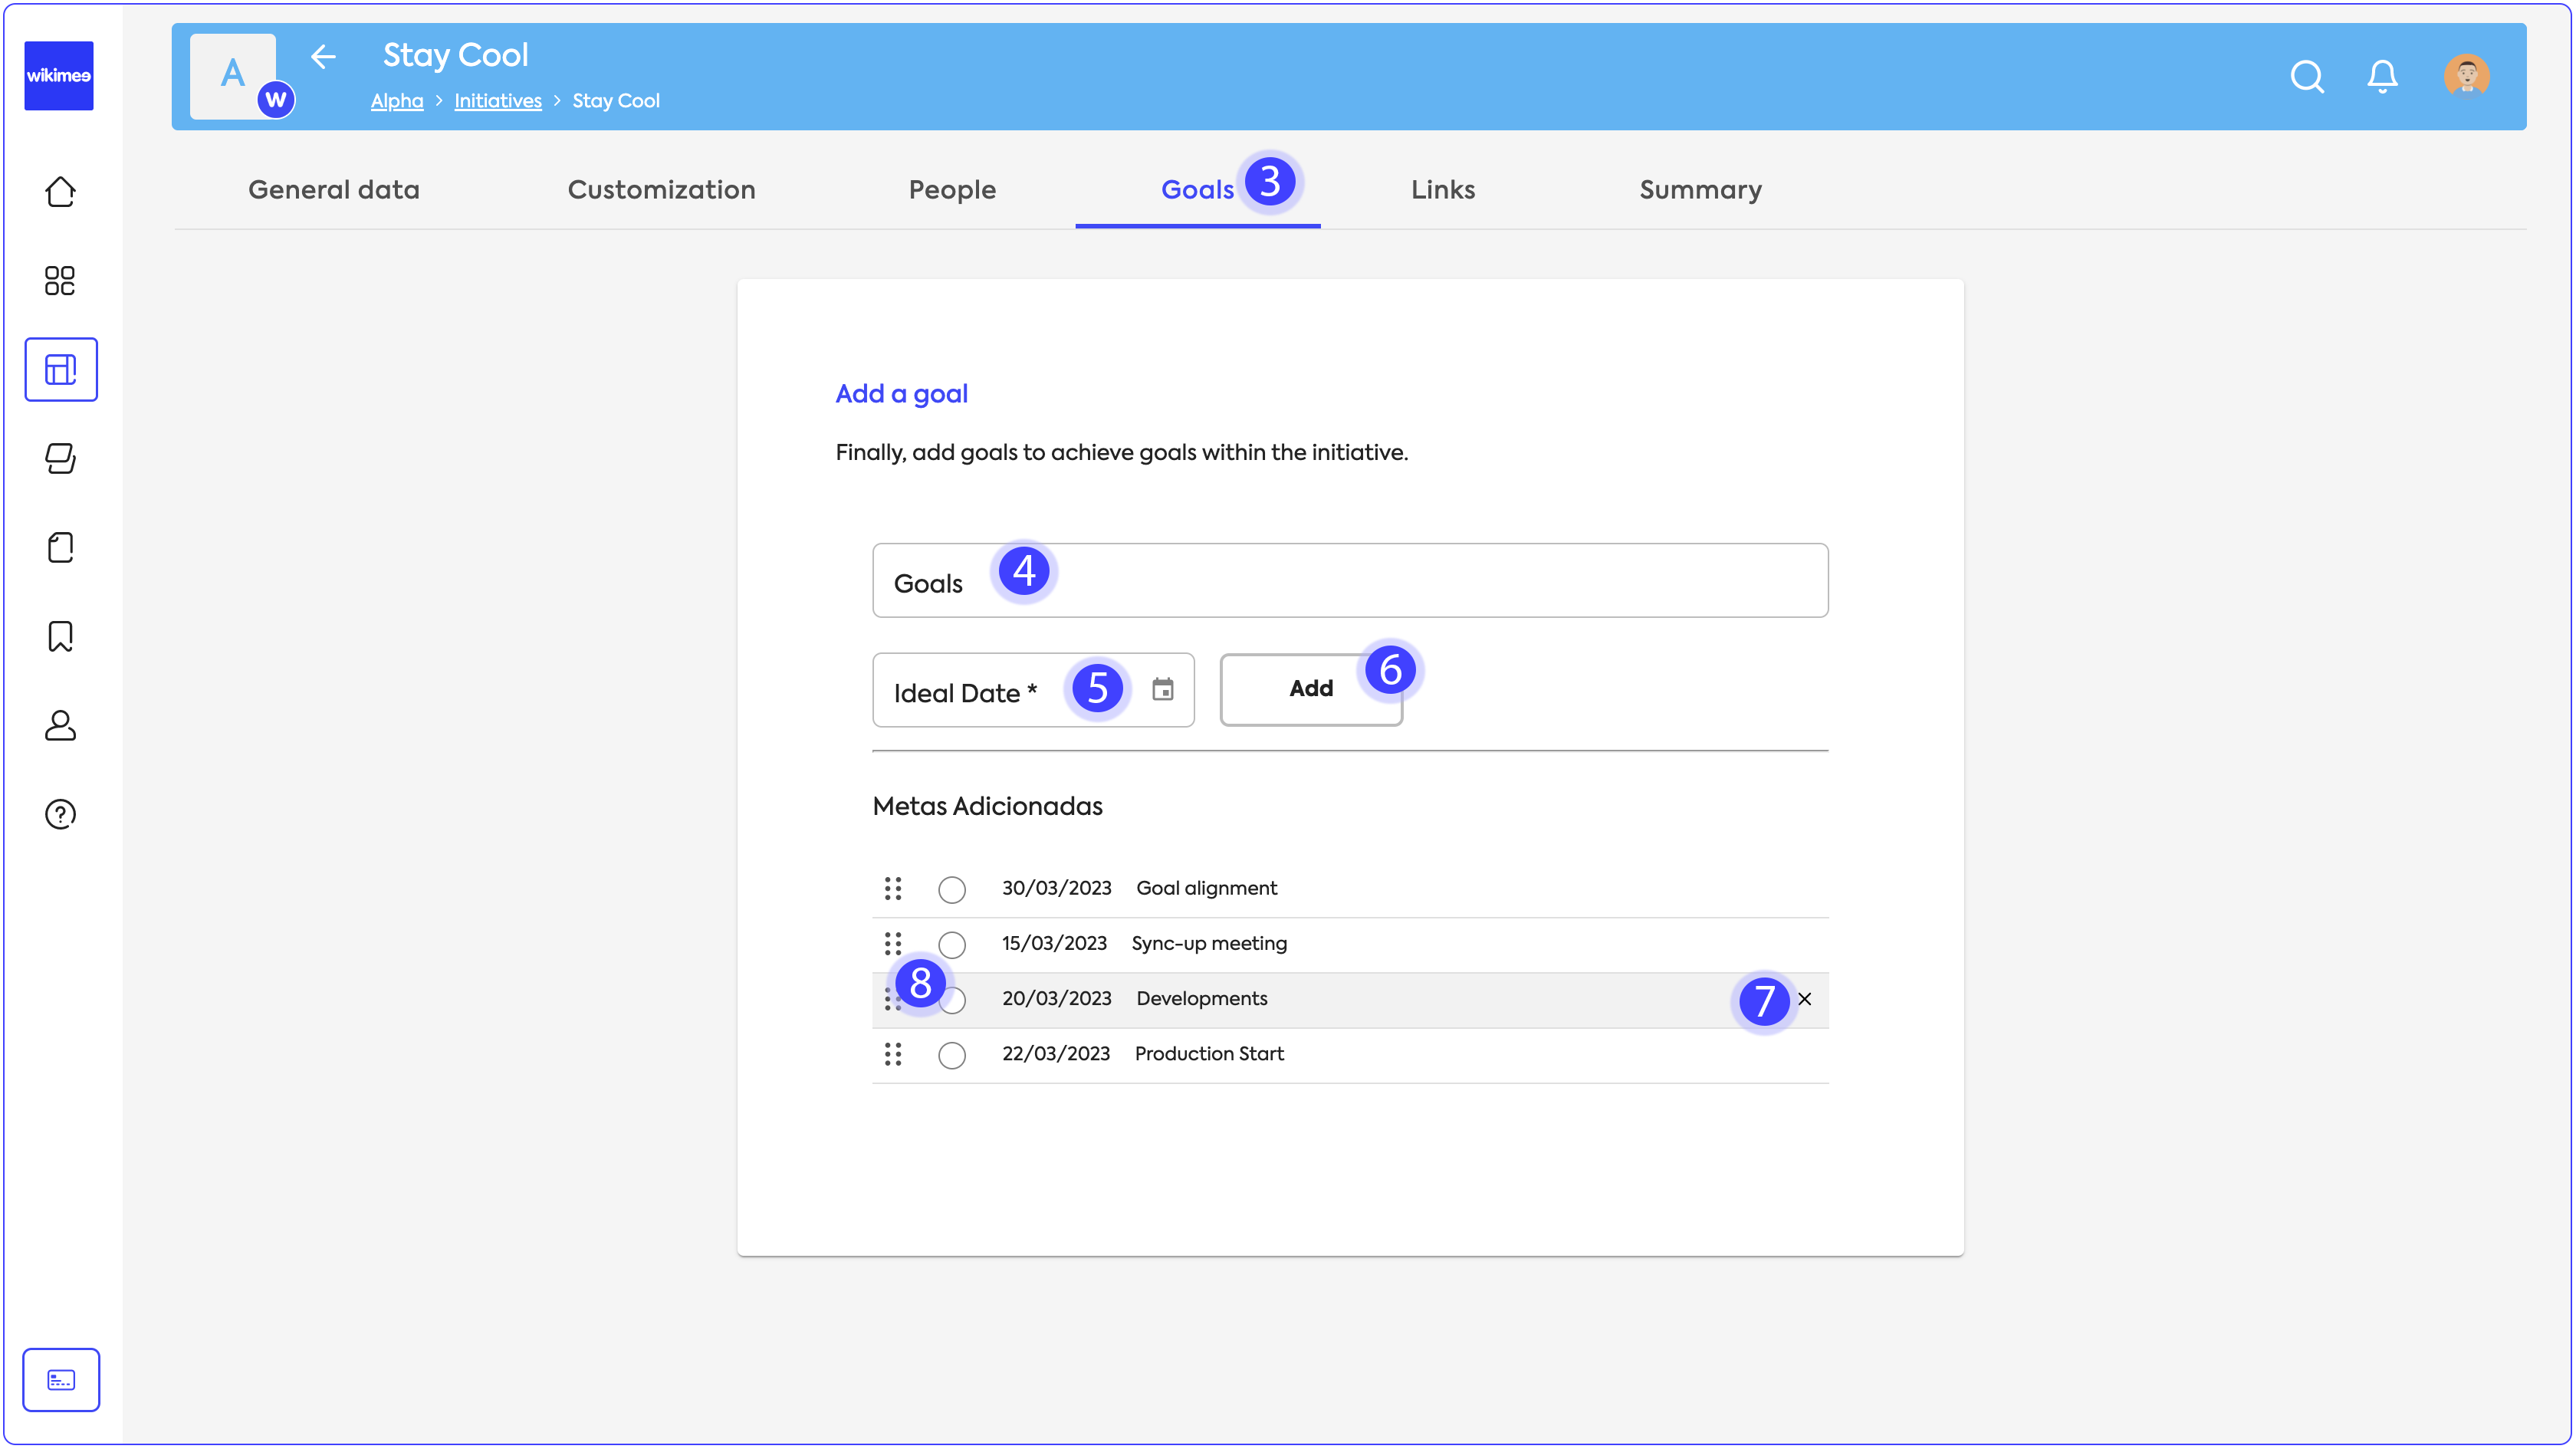The image size is (2576, 1449).
Task: Open the calendar picker for Ideal Date
Action: (x=1162, y=689)
